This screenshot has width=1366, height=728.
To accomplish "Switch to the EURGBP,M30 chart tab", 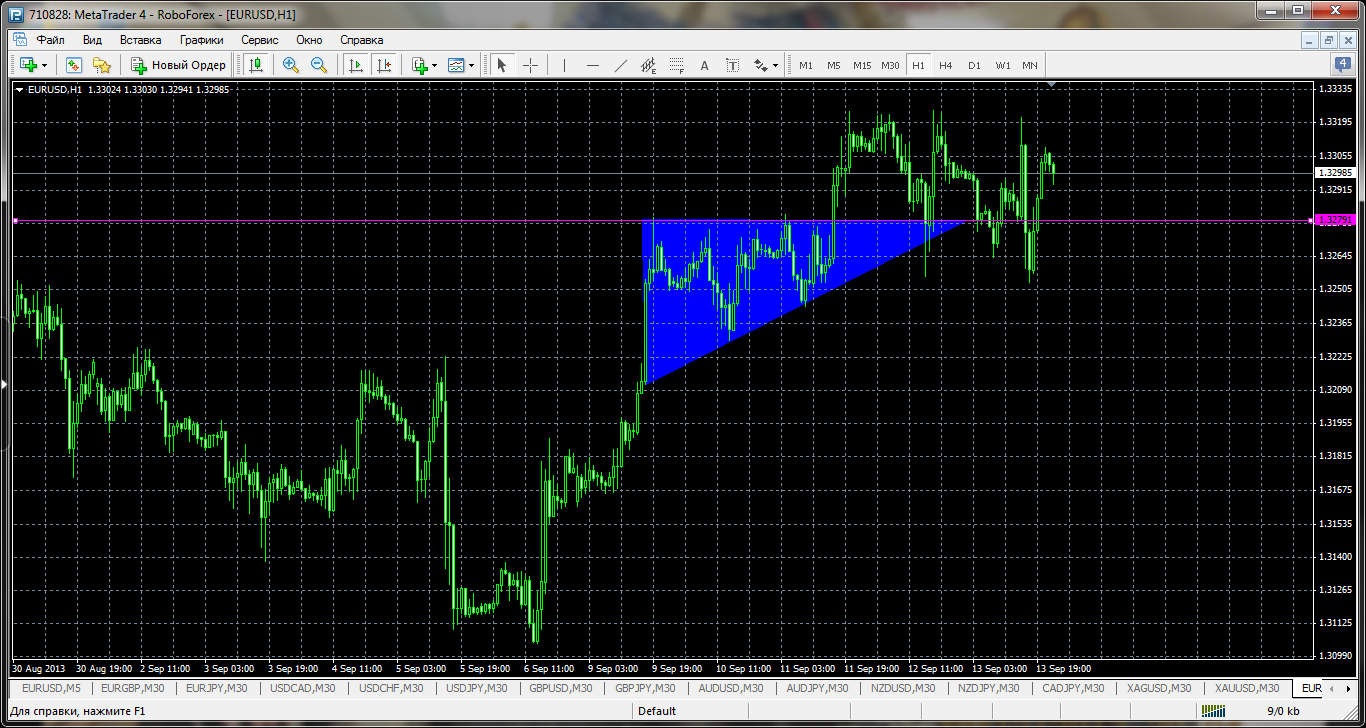I will click(133, 688).
